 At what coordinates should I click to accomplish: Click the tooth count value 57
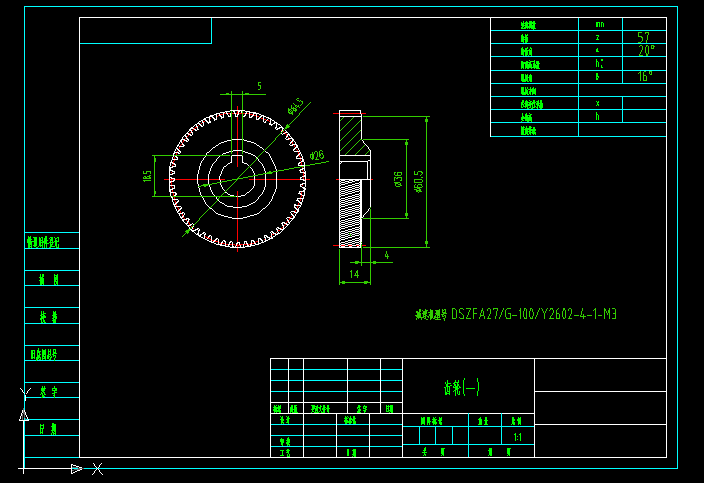point(643,37)
